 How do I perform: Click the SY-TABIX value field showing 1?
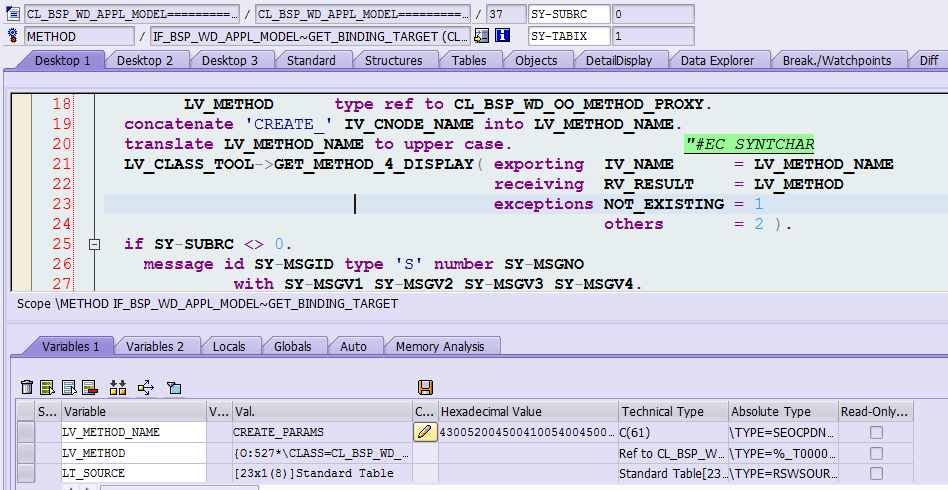pyautogui.click(x=653, y=36)
